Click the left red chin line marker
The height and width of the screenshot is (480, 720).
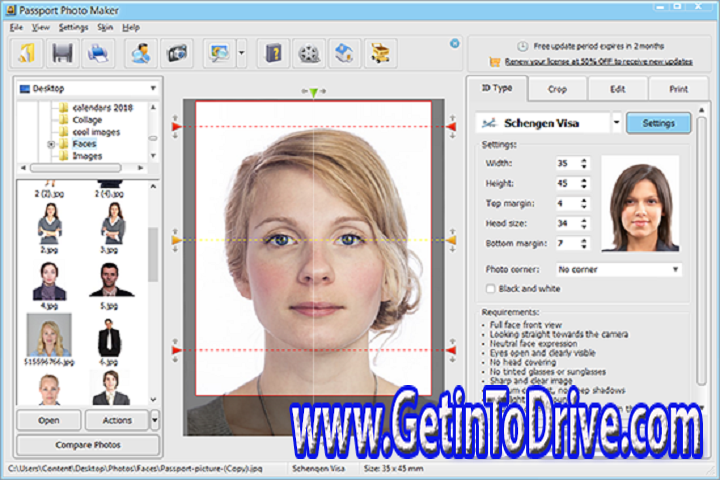(177, 350)
